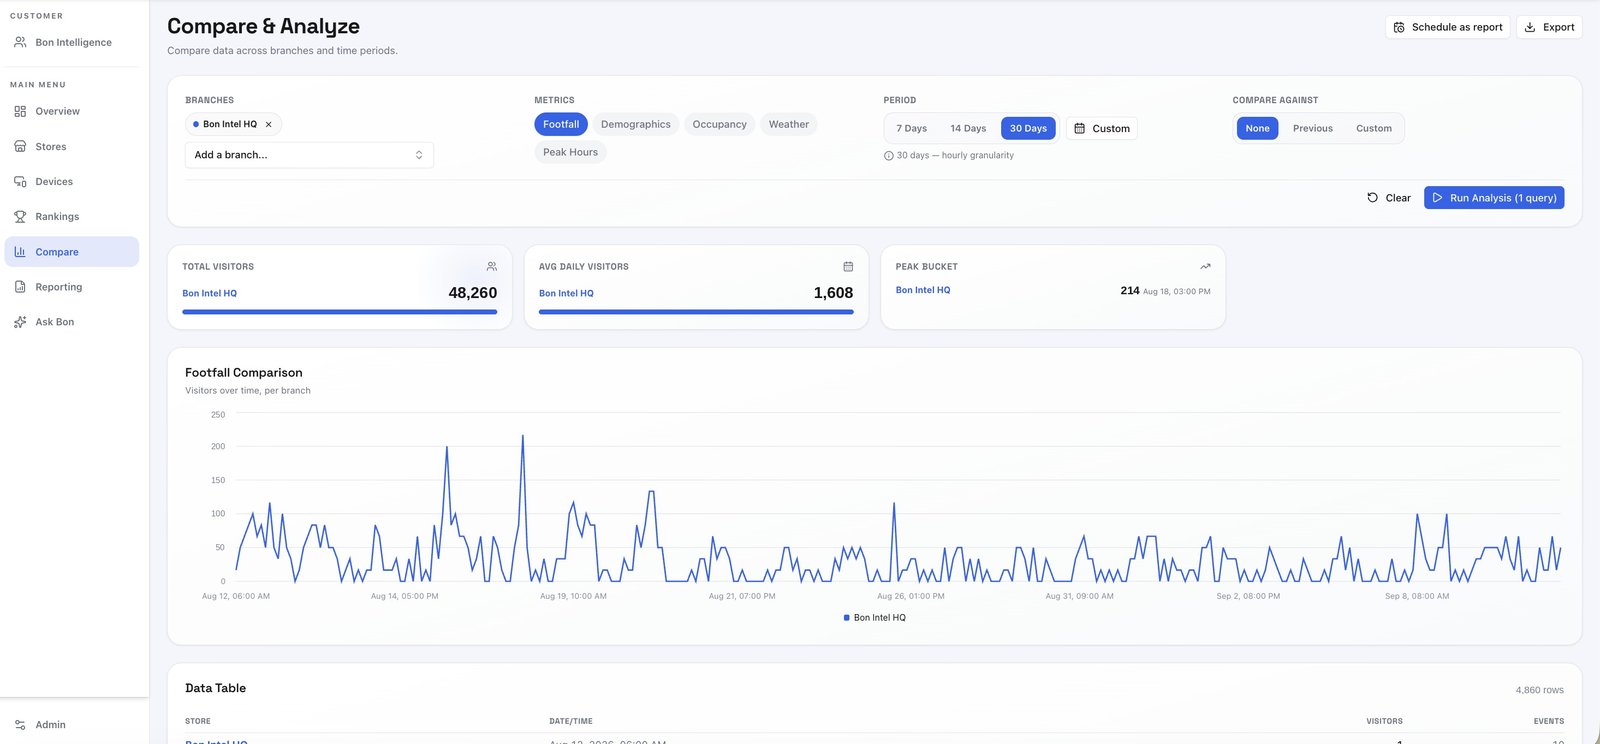Select the Footfall metric
The image size is (1600, 744).
coord(561,124)
